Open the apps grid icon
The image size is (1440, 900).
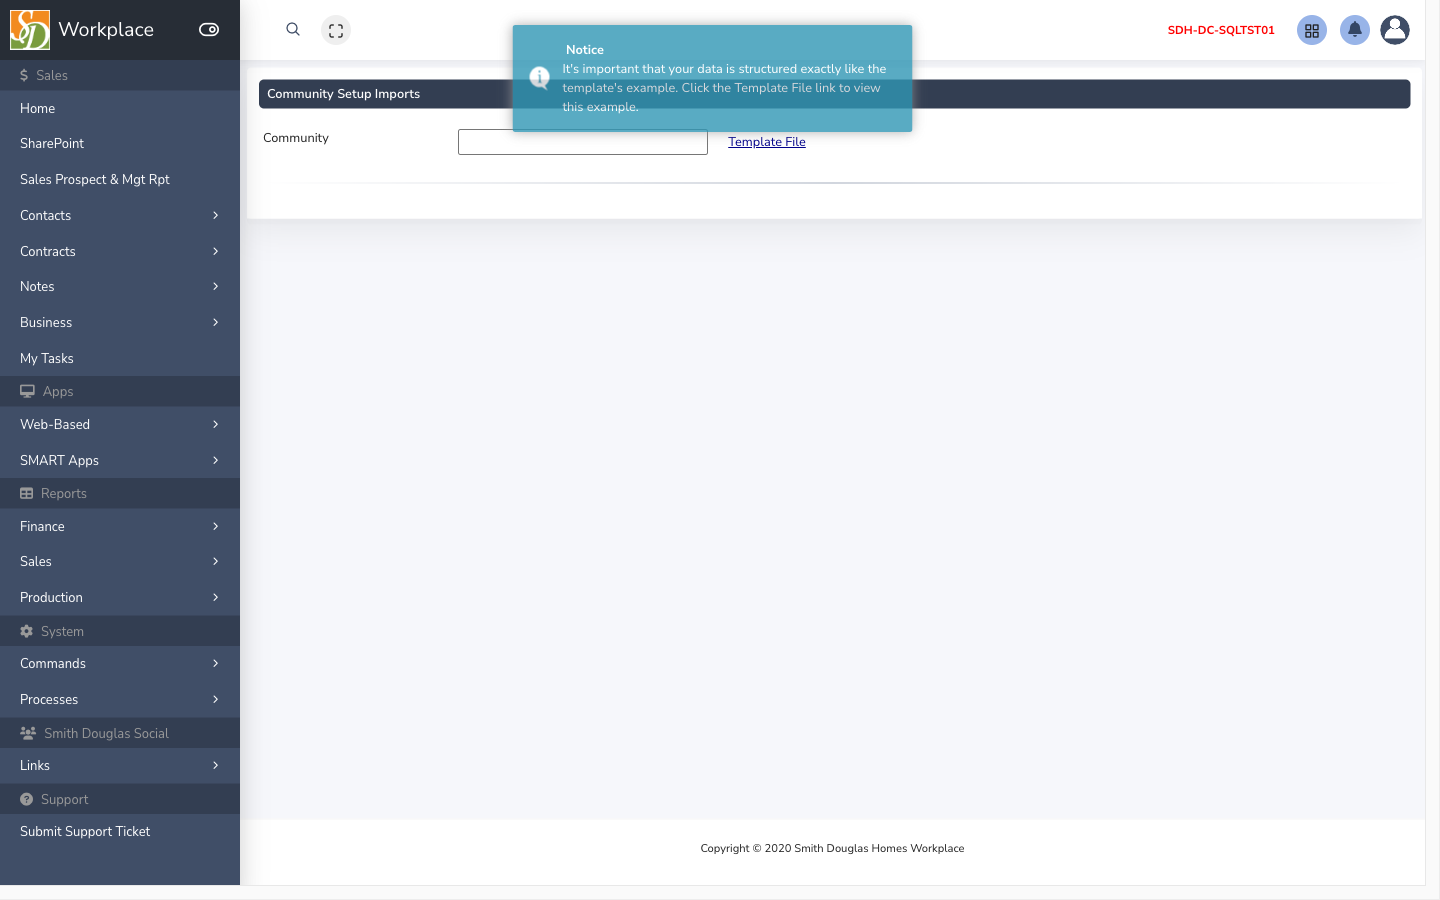coord(1312,31)
